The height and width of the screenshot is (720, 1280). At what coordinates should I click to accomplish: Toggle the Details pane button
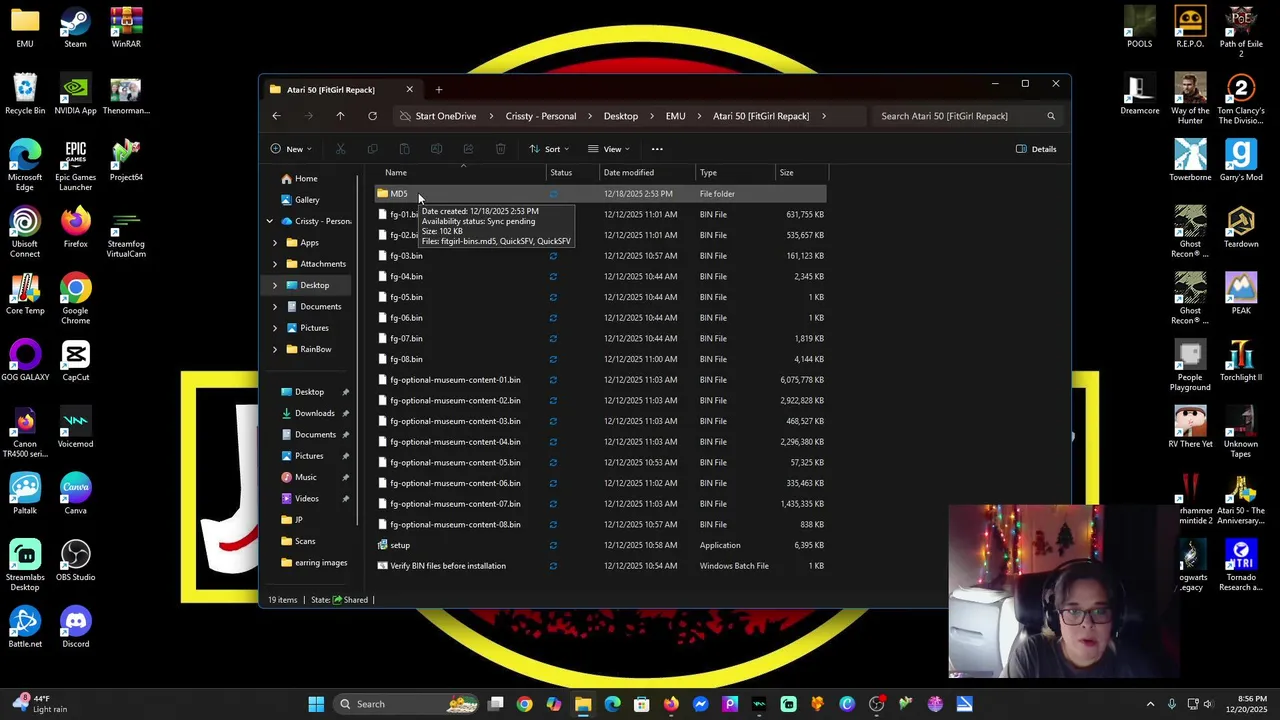1036,149
